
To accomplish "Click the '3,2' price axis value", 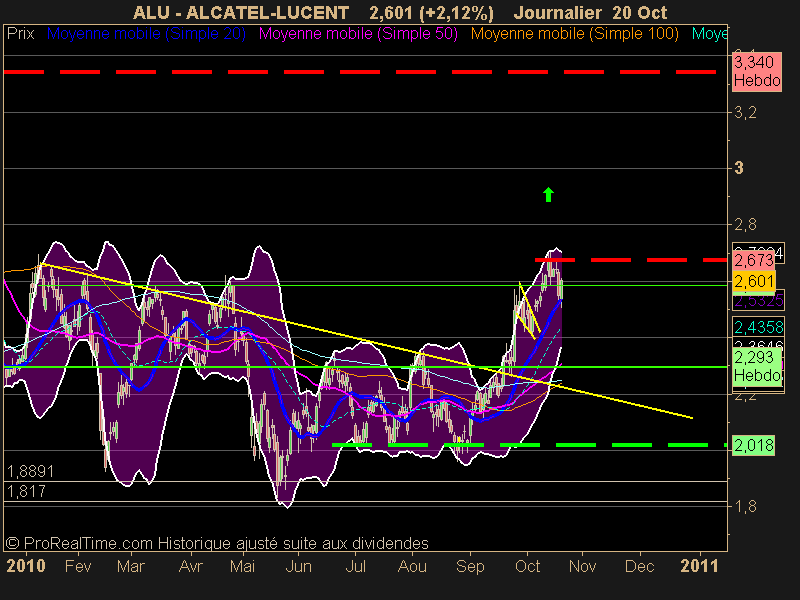I will coord(745,113).
